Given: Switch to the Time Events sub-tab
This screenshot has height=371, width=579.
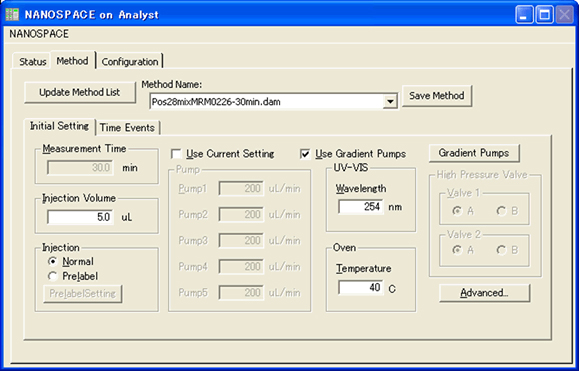Looking at the screenshot, I should (x=127, y=128).
